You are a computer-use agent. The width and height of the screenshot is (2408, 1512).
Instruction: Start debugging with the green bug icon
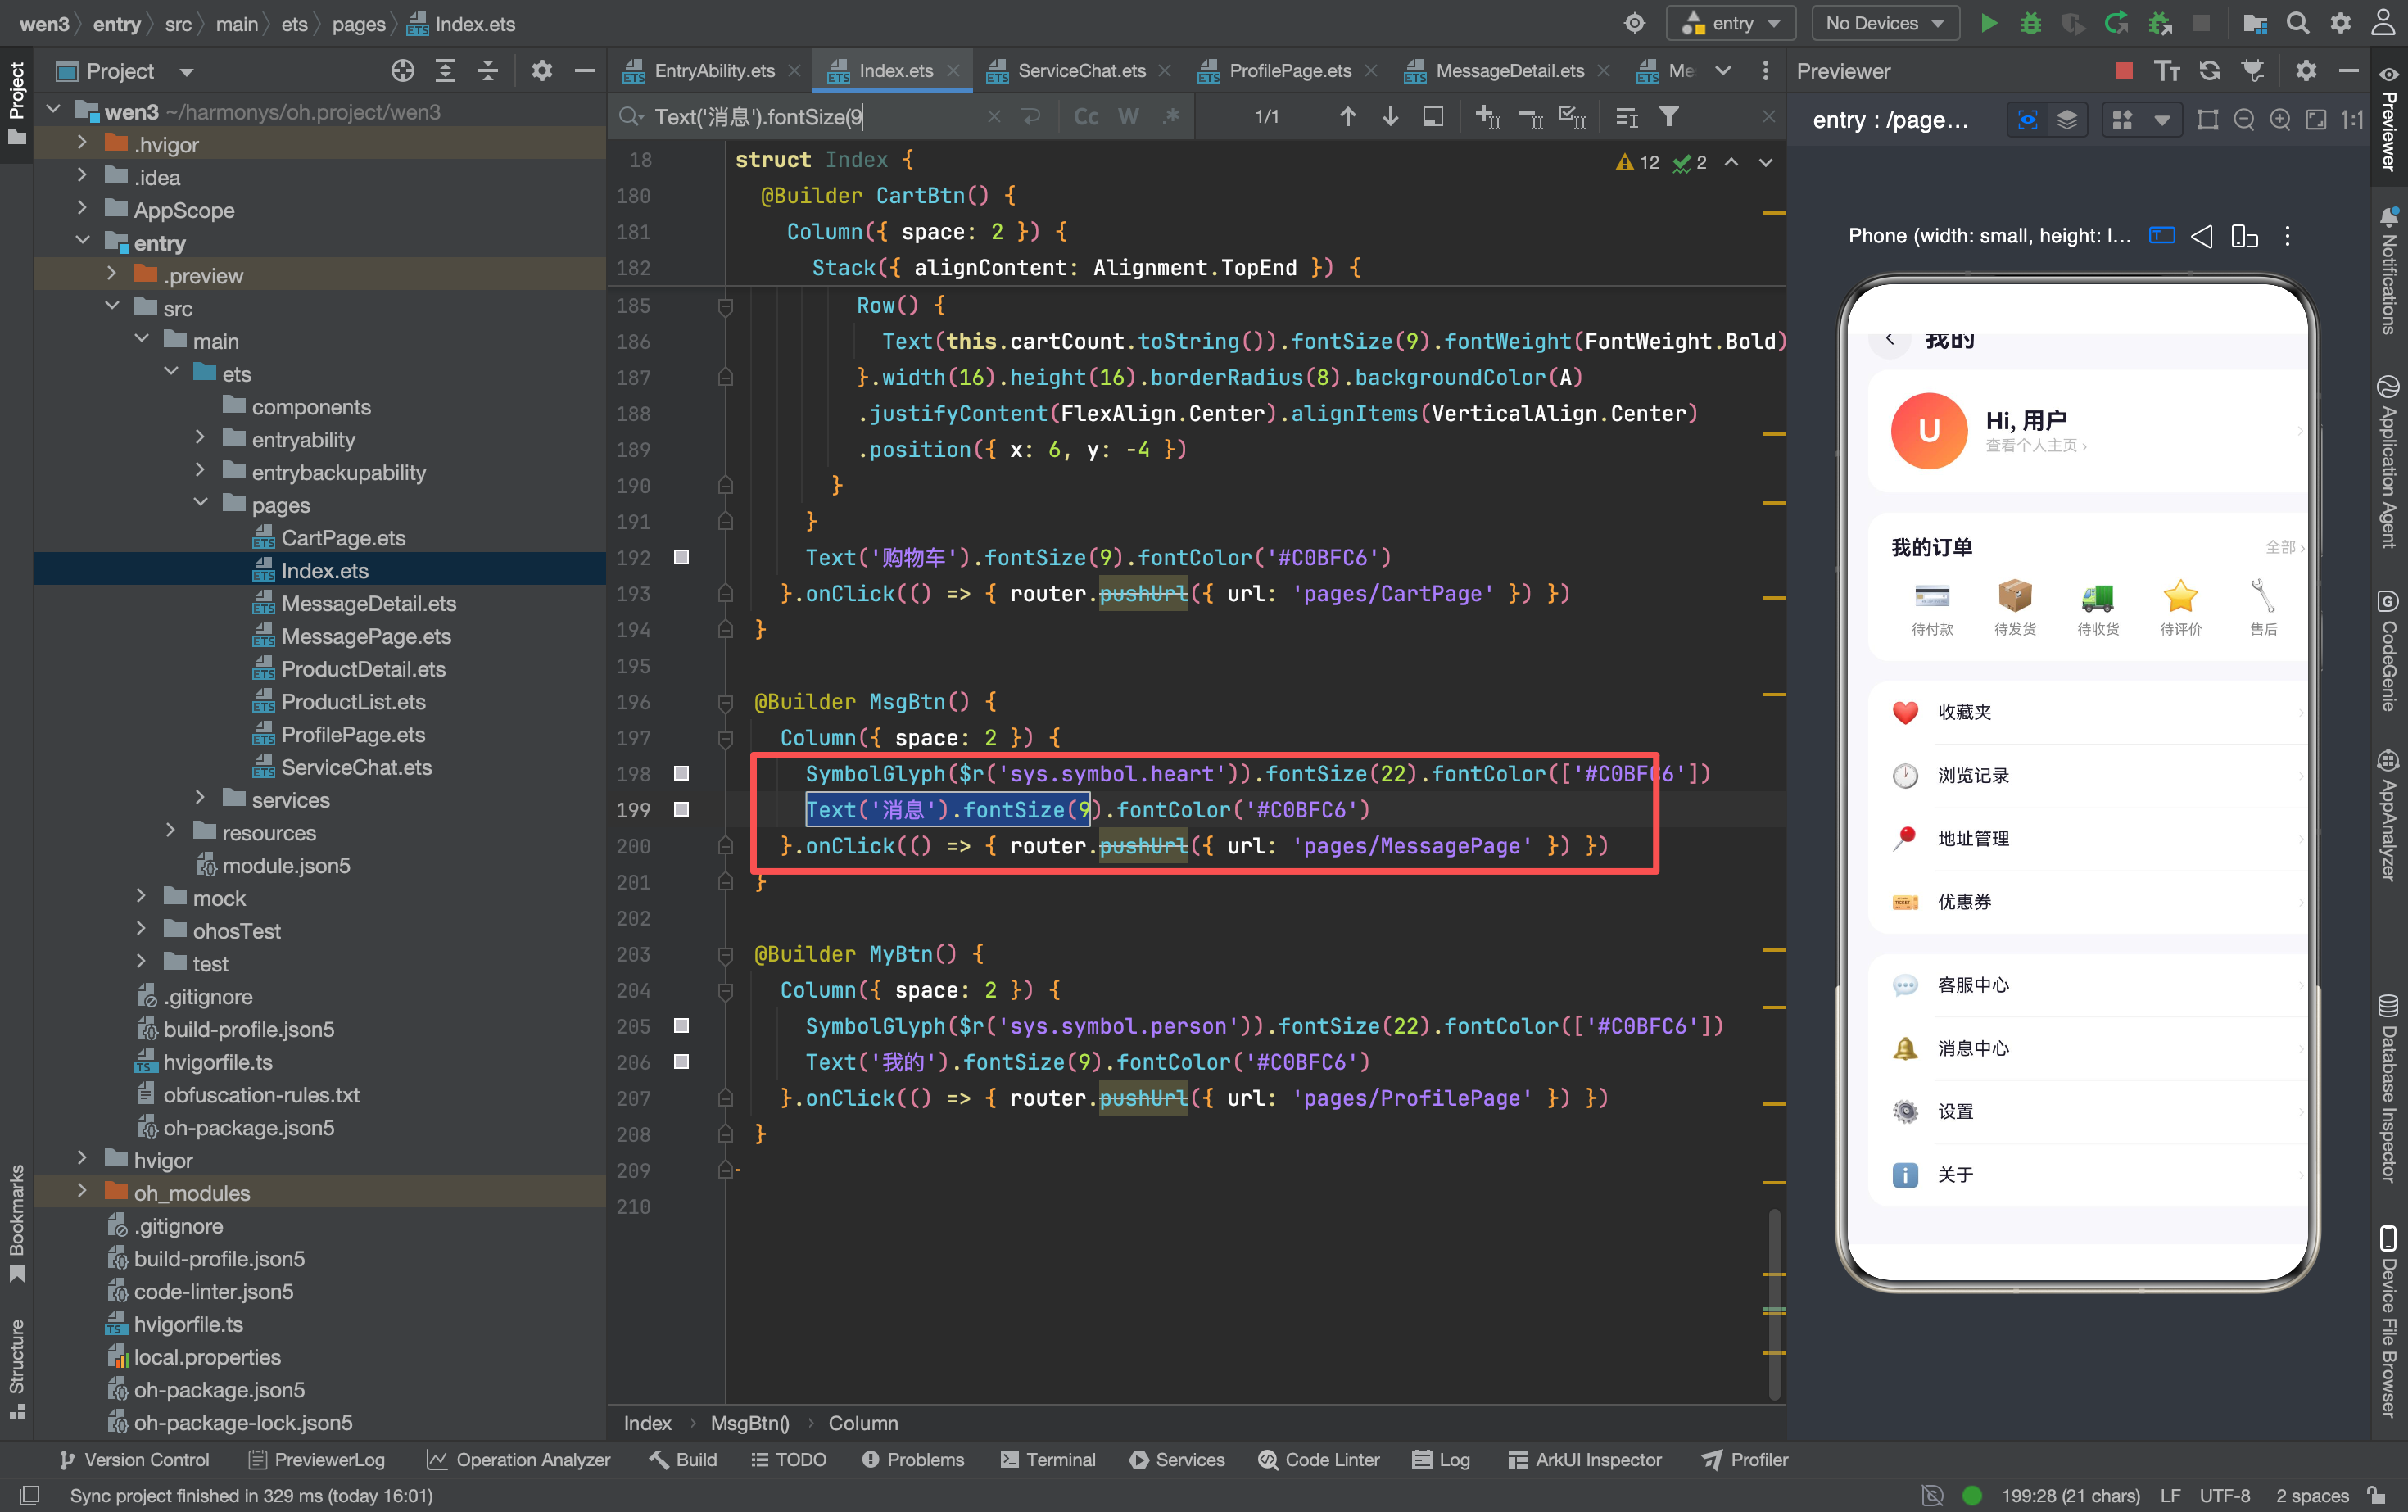pos(2031,23)
